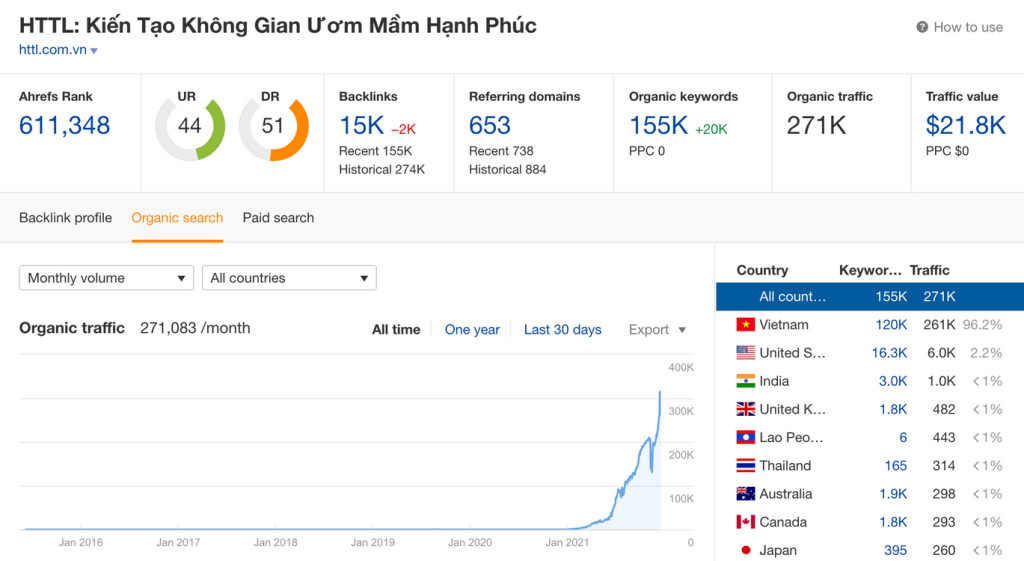Click the Vietnam flag icon
The image size is (1024, 561).
pos(745,325)
